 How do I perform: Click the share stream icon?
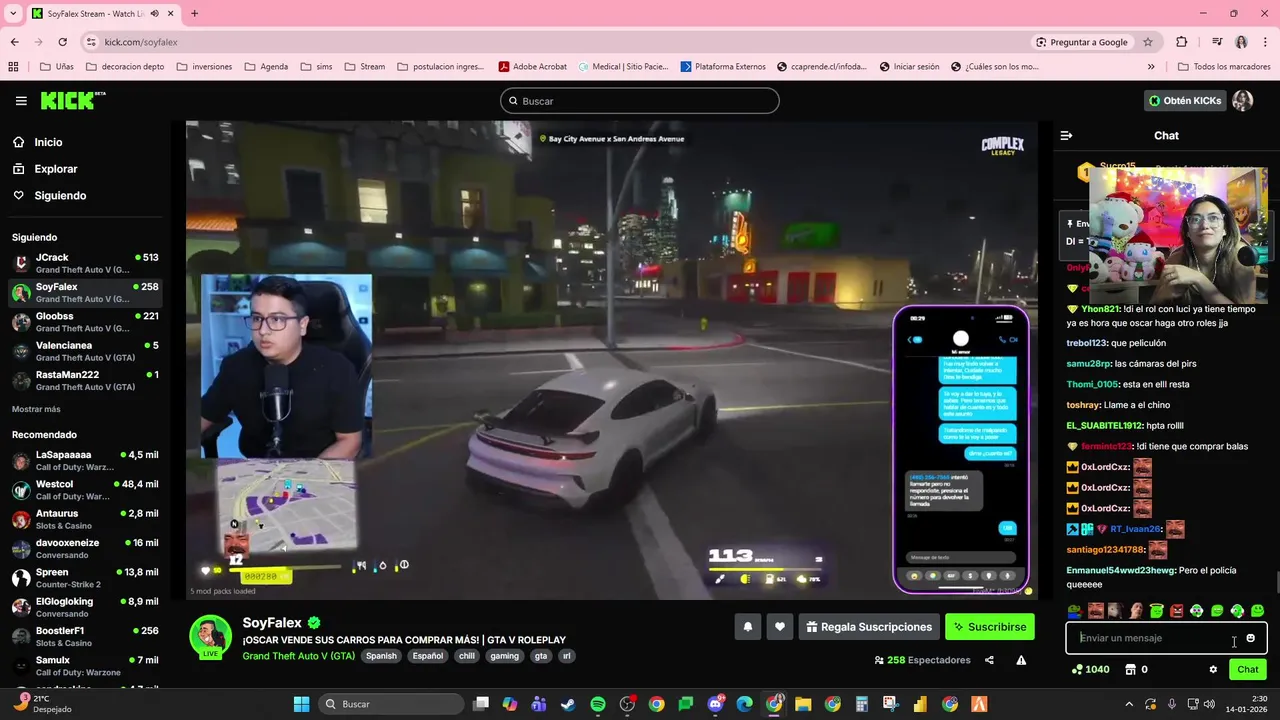pos(989,660)
